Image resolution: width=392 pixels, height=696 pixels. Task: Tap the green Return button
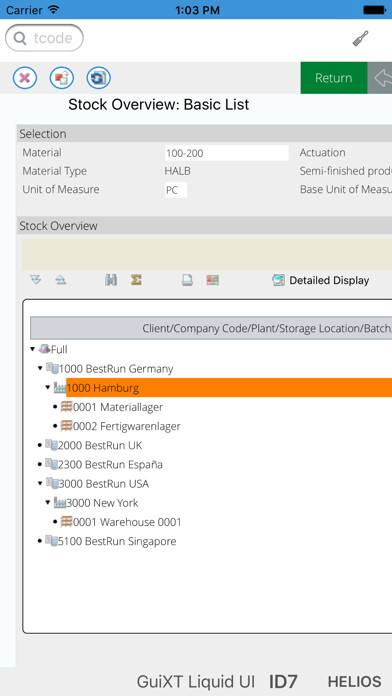334,78
